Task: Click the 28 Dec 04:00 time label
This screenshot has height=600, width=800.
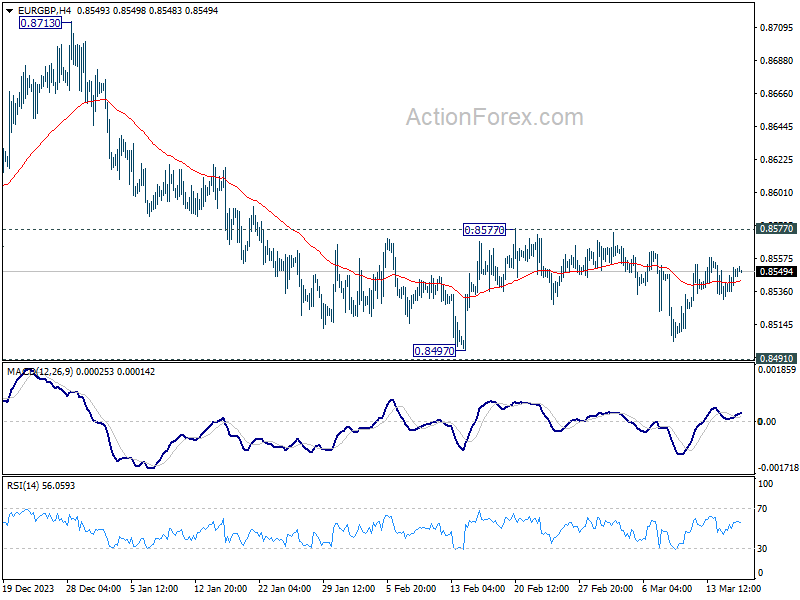Action: (94, 589)
